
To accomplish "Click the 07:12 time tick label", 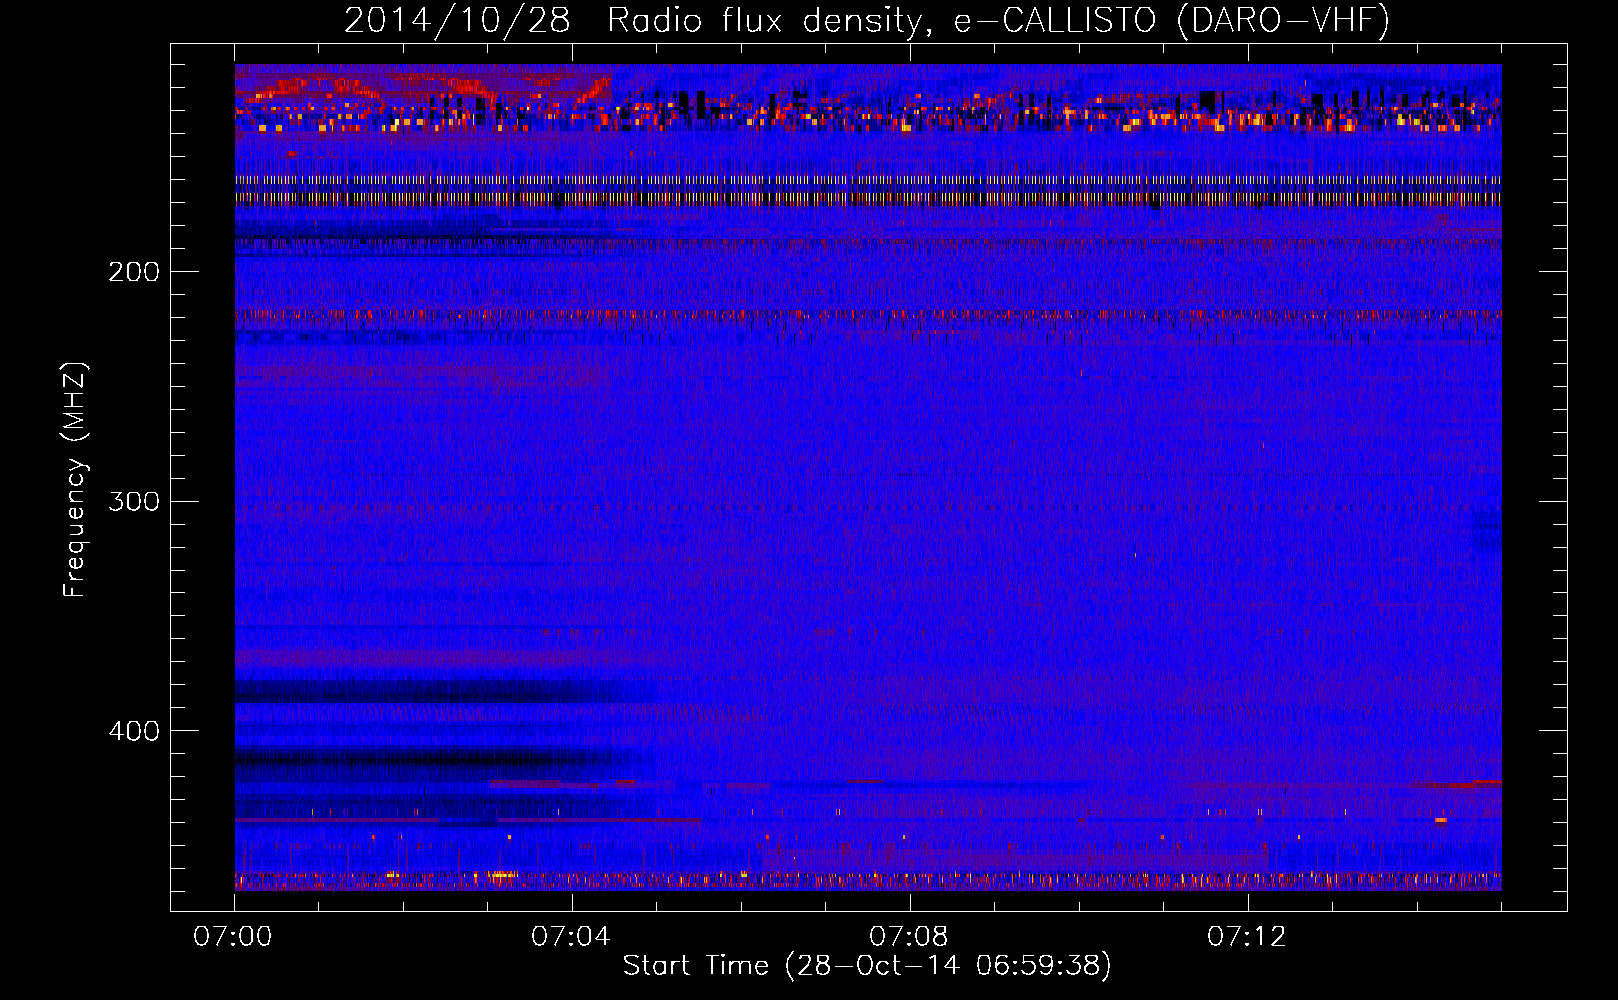I will coord(1247,936).
